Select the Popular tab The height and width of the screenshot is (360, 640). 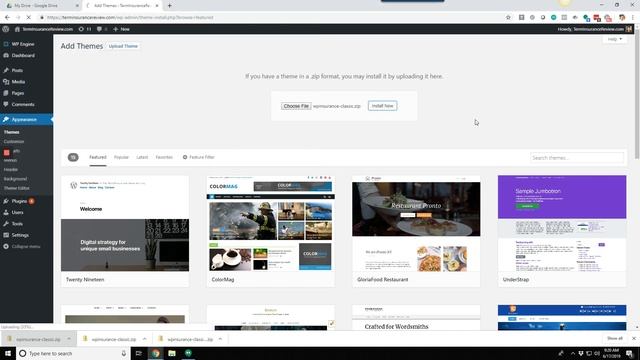point(121,157)
